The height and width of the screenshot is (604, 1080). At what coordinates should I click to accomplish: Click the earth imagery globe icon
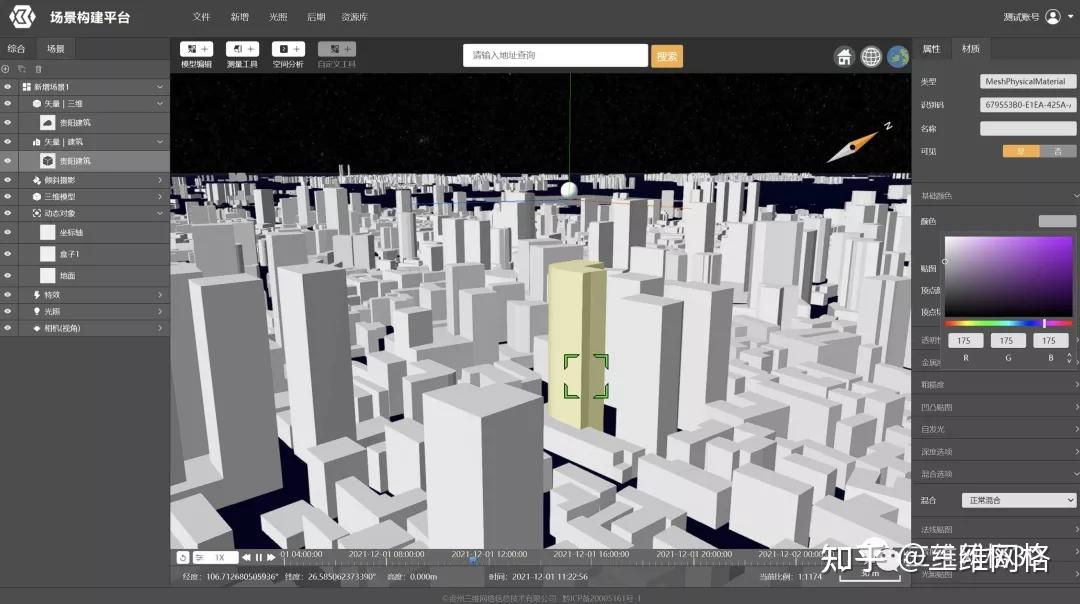click(897, 56)
